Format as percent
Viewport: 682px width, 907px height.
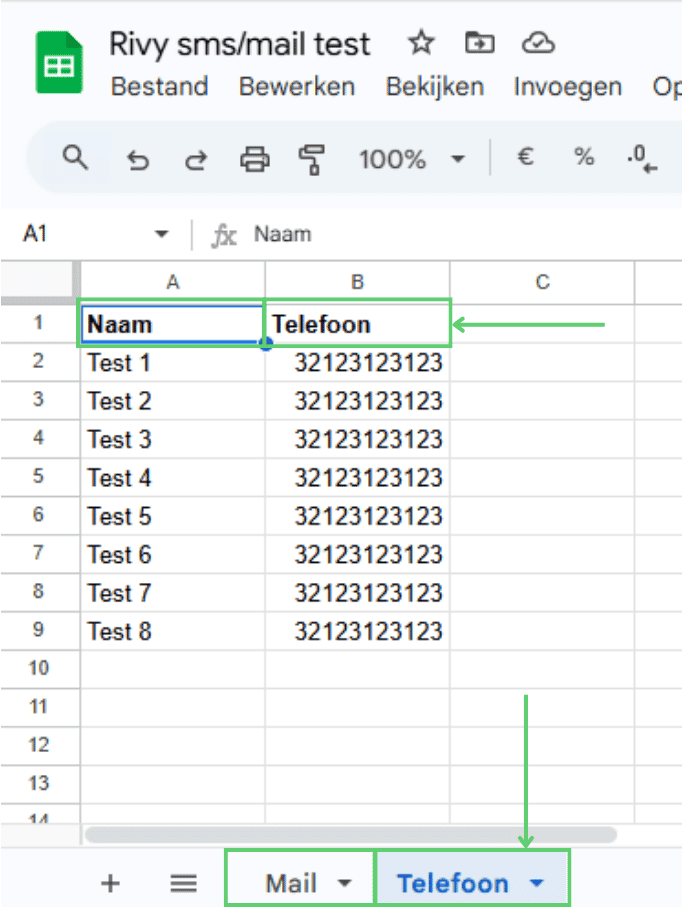(583, 157)
